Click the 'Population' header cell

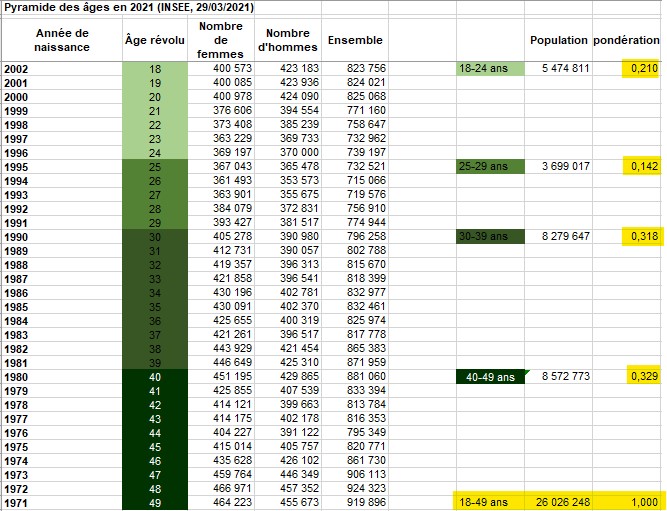click(559, 40)
